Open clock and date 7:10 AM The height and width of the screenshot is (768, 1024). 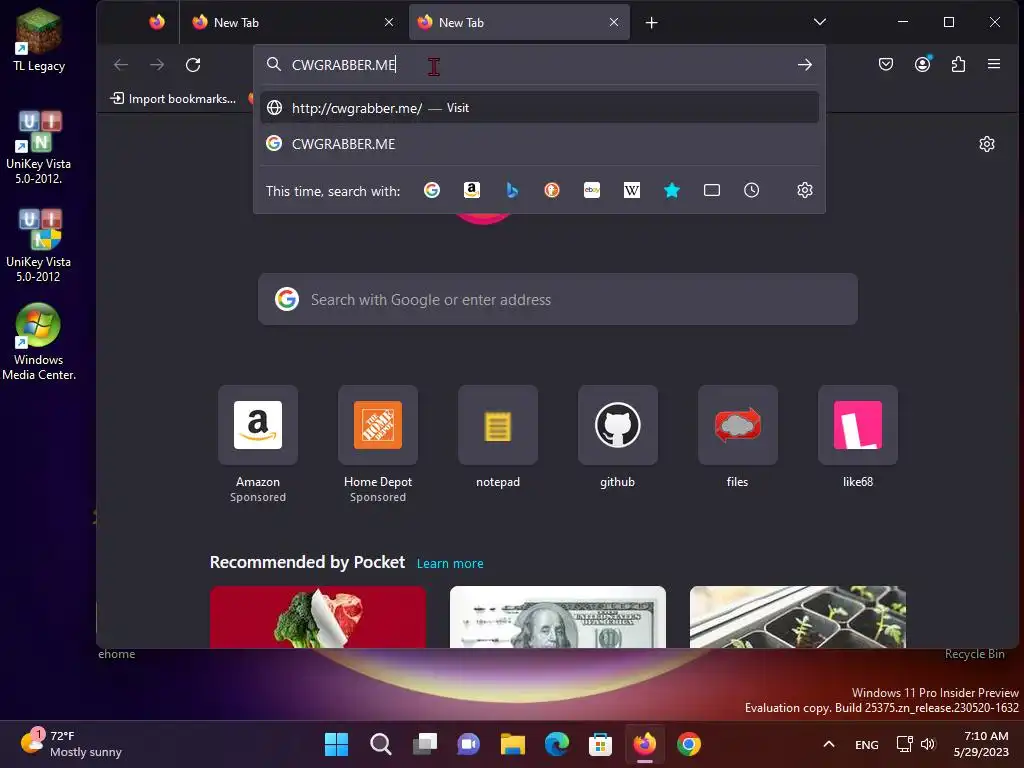tap(982, 744)
